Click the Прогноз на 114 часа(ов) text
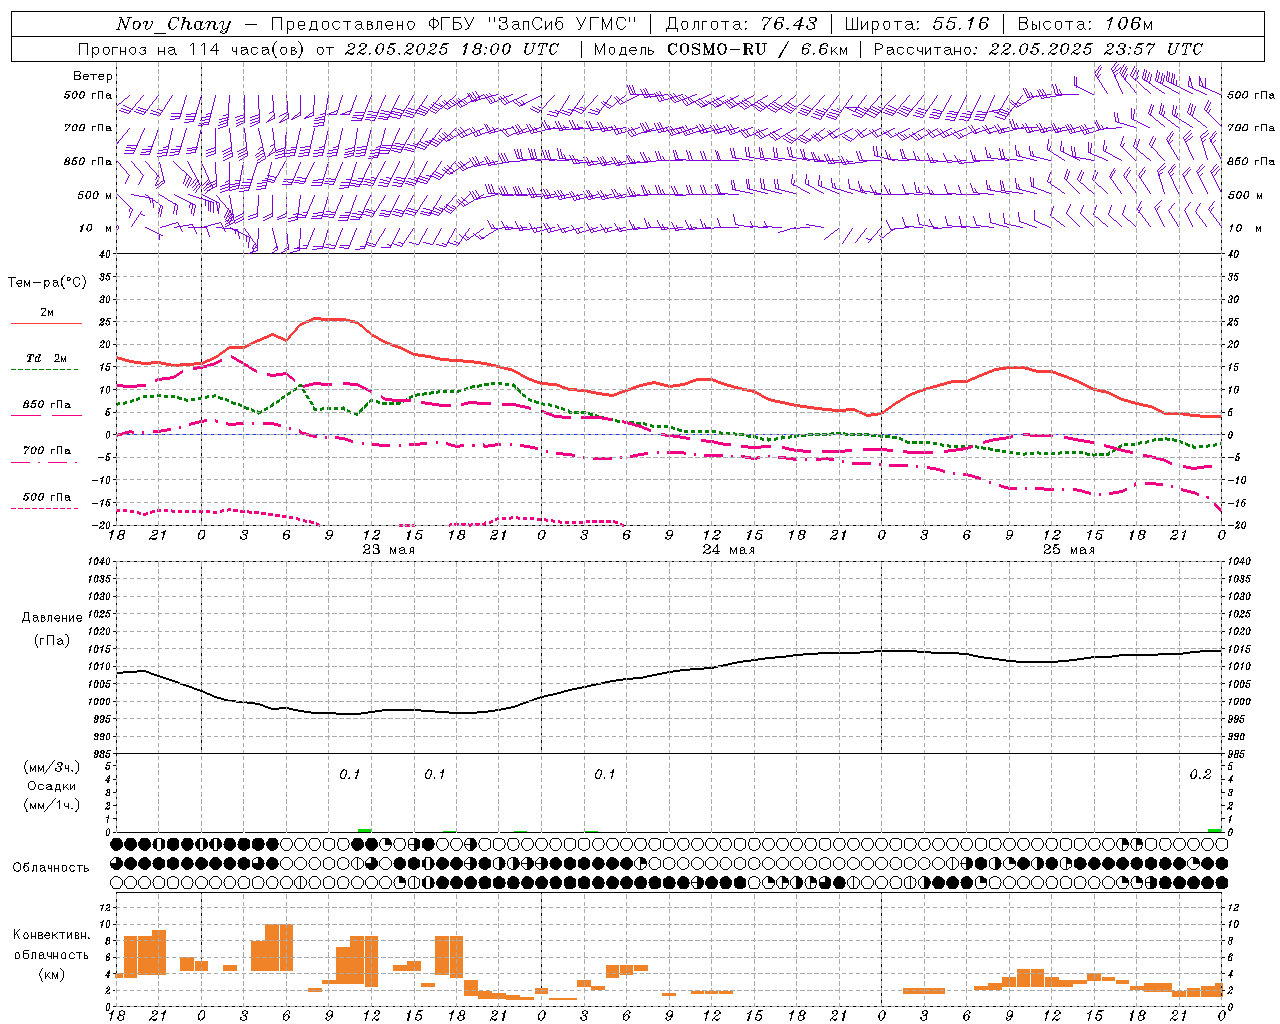The width and height of the screenshot is (1280, 1024). (x=192, y=49)
